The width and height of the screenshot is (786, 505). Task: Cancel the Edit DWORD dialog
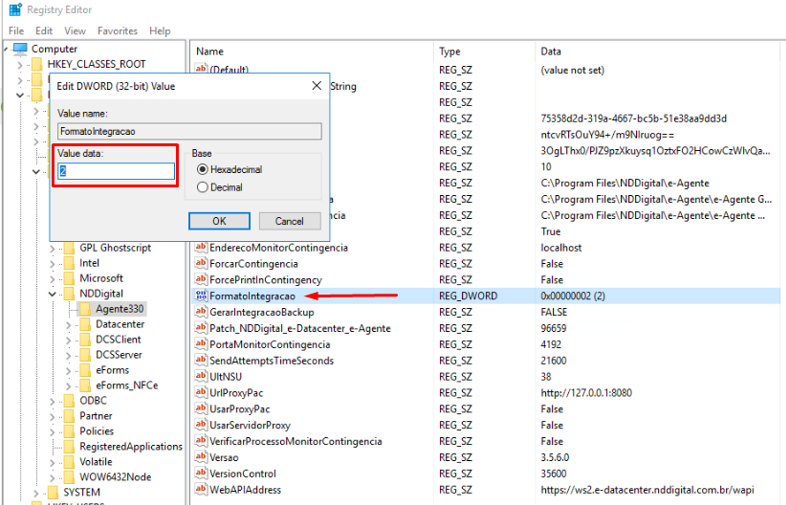click(289, 221)
